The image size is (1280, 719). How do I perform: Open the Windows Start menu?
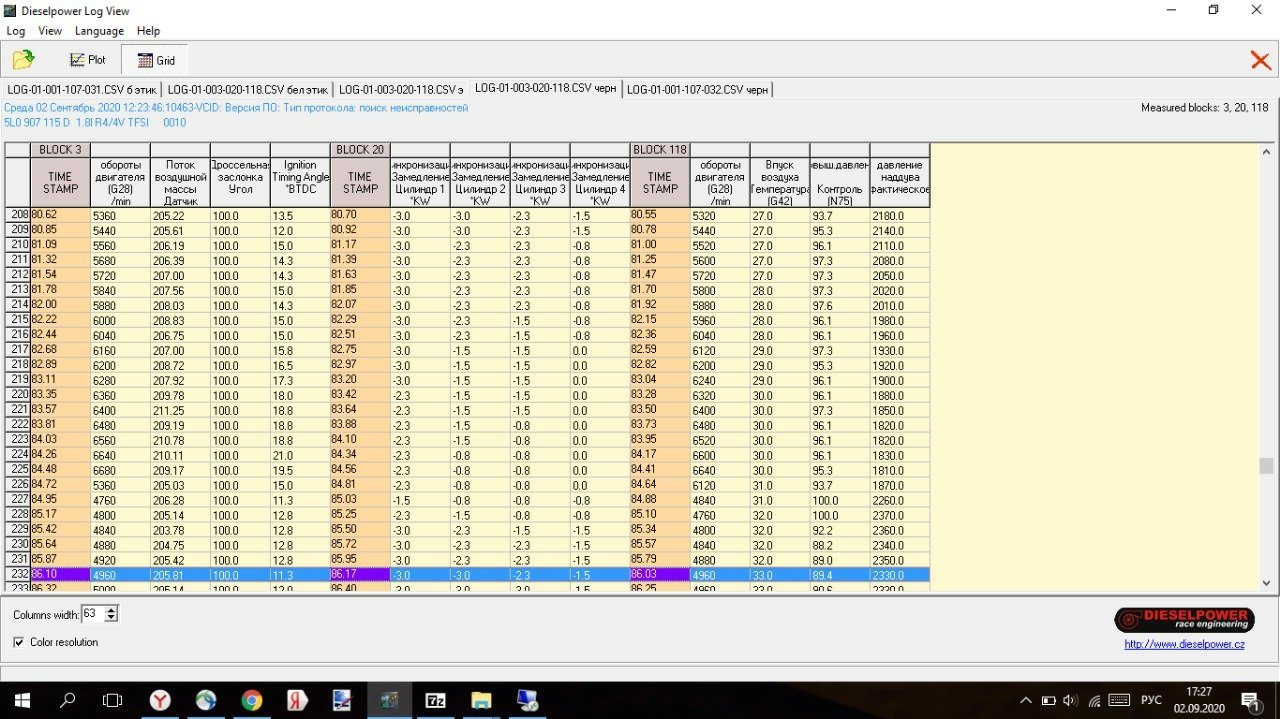click(20, 700)
